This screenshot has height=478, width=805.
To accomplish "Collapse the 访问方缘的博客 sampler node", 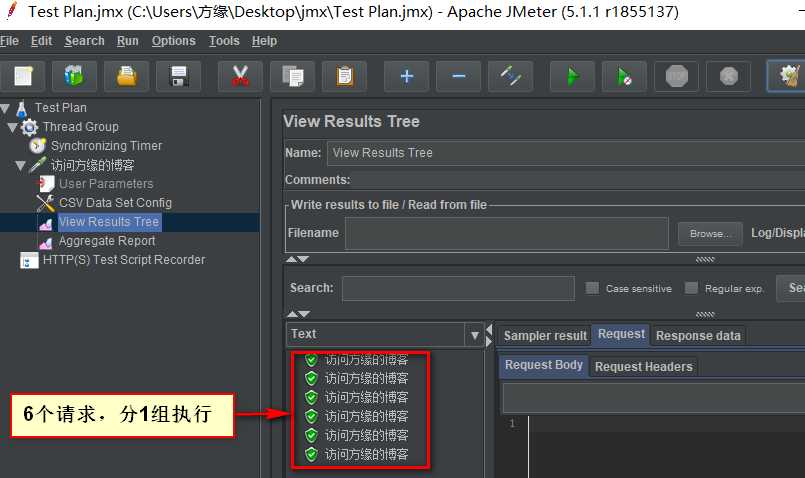I will click(x=21, y=165).
